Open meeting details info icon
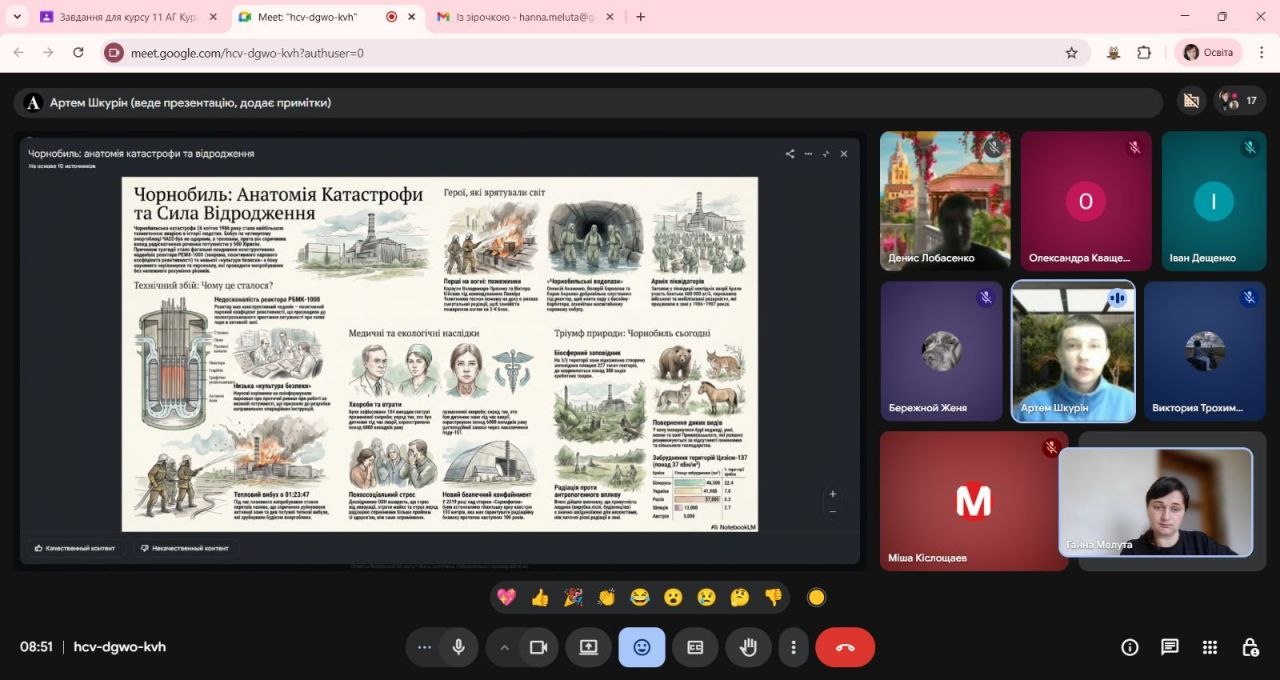 (x=1130, y=647)
